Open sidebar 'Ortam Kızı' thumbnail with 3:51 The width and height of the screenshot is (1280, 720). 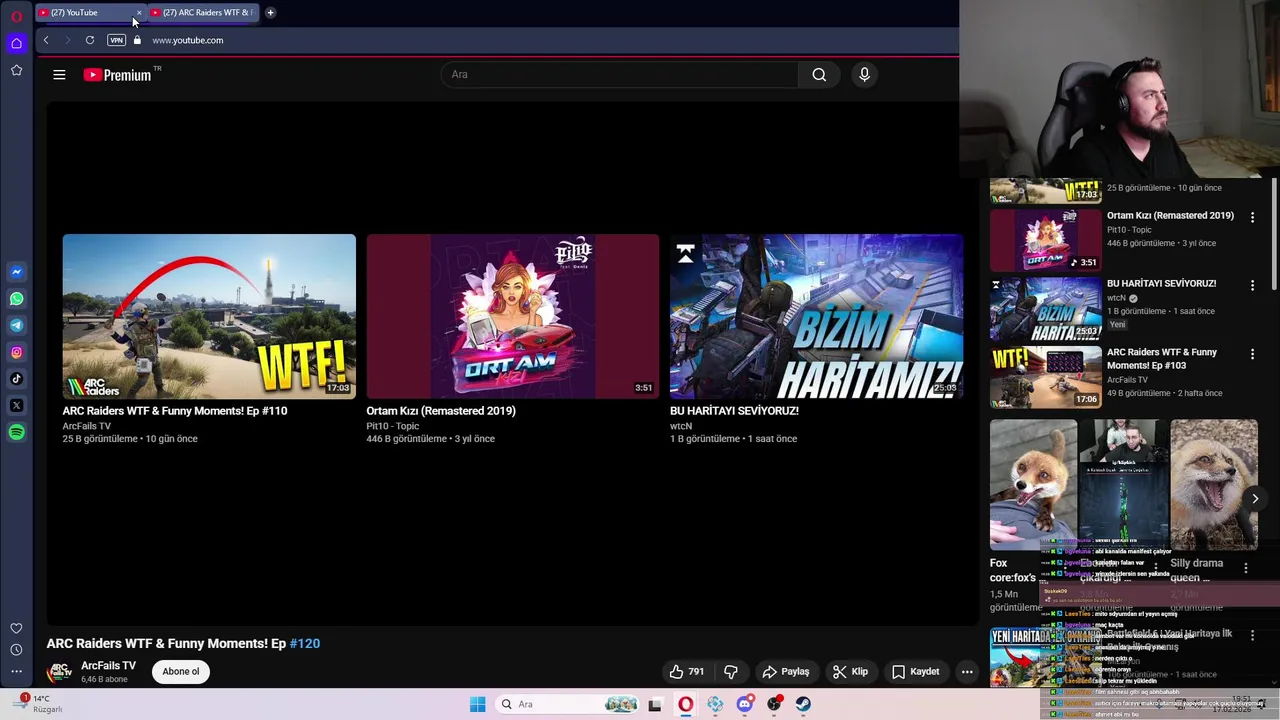(x=1046, y=240)
